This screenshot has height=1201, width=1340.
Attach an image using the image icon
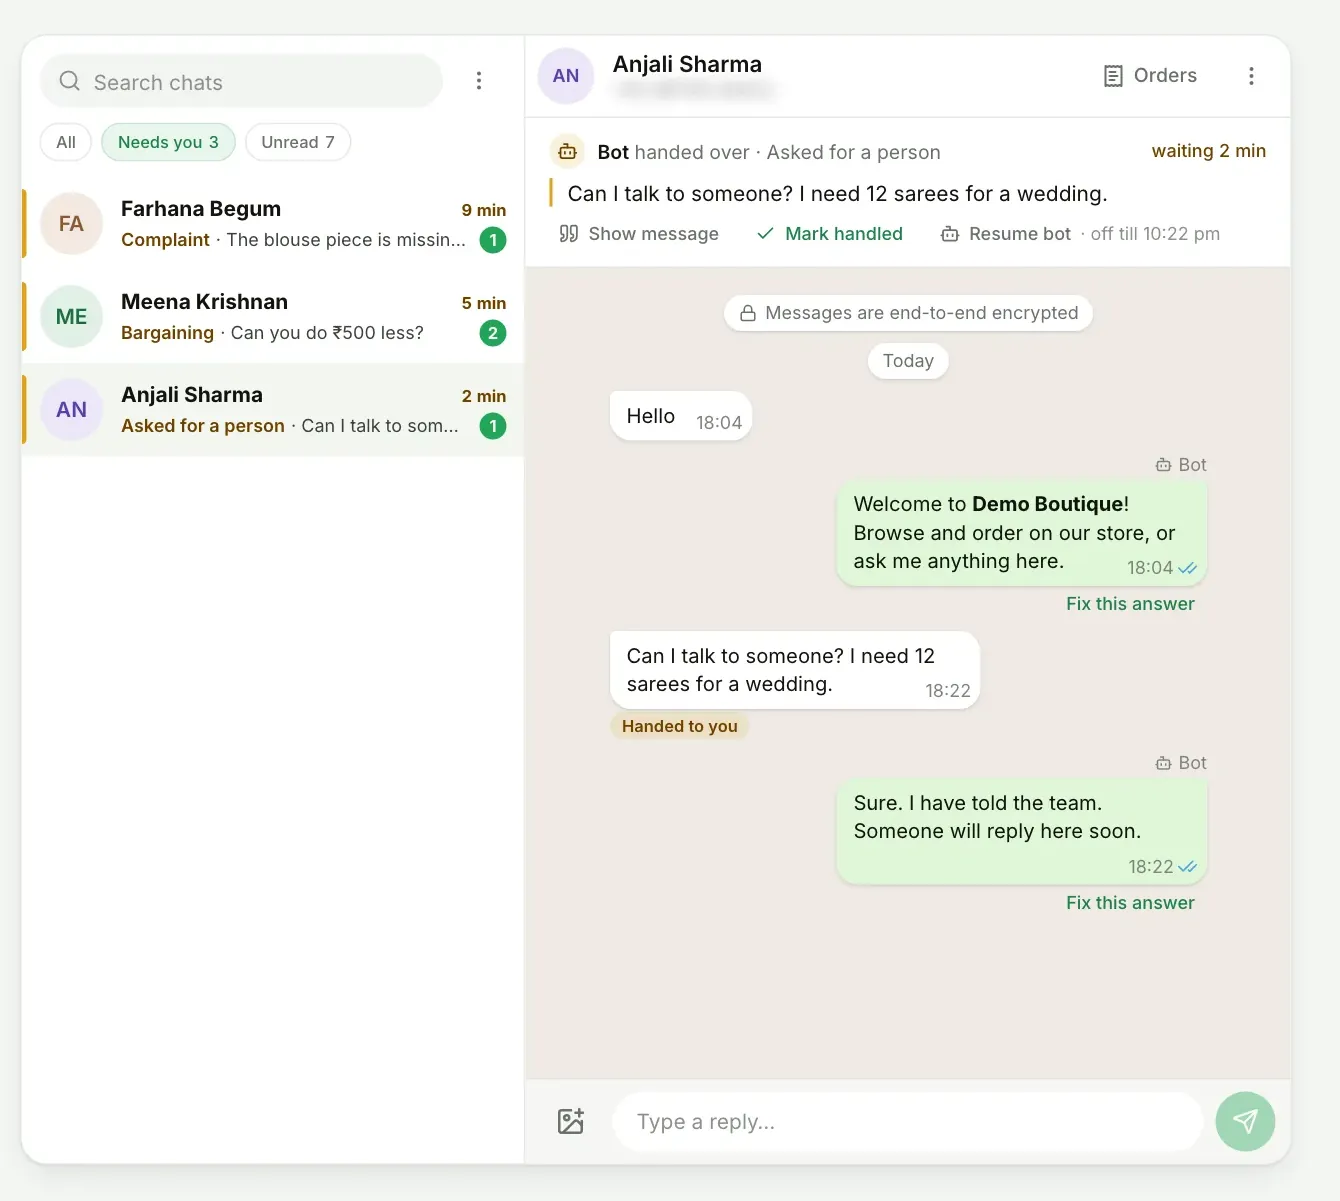coord(571,1121)
